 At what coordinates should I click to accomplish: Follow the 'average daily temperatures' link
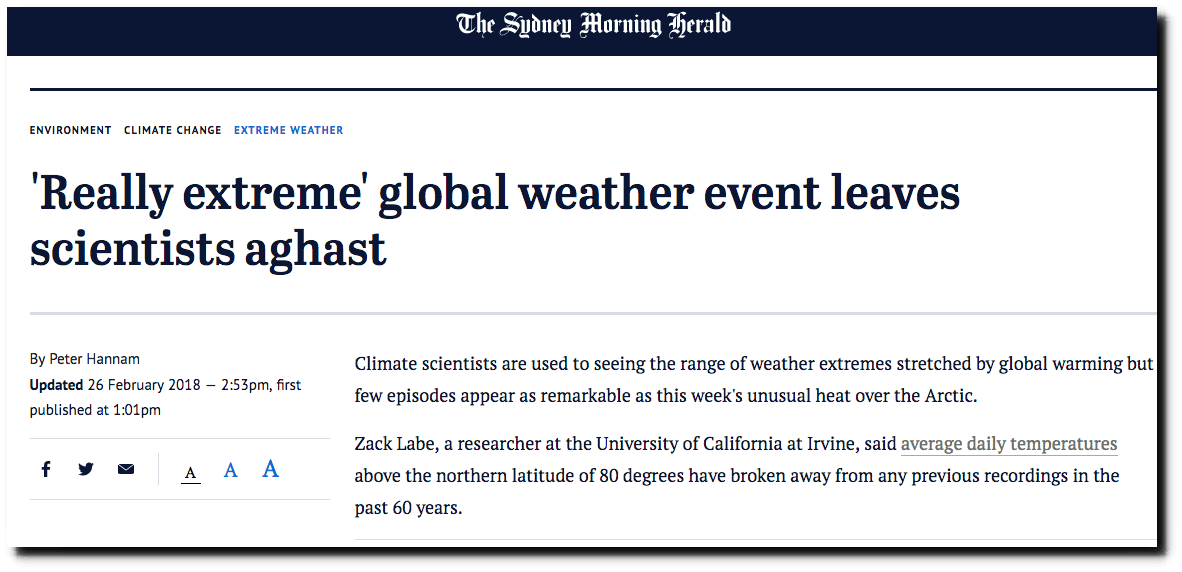pyautogui.click(x=1009, y=444)
